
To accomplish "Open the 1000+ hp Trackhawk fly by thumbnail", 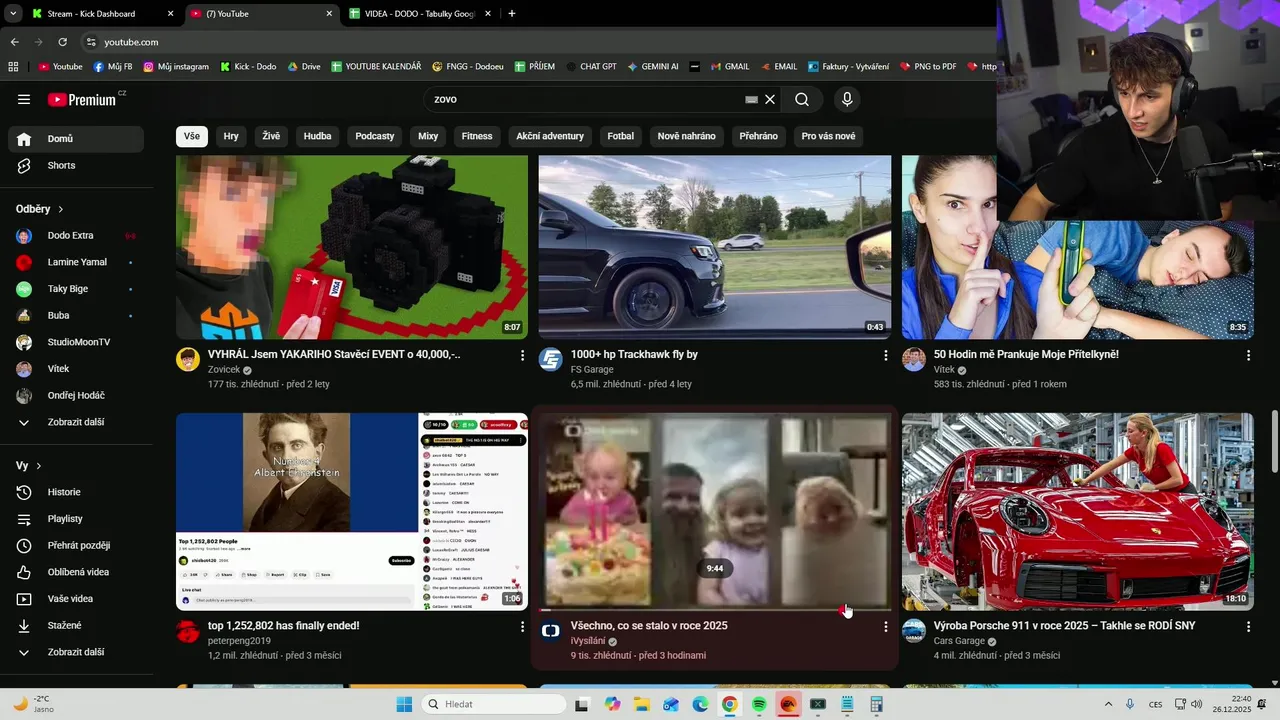I will click(715, 247).
